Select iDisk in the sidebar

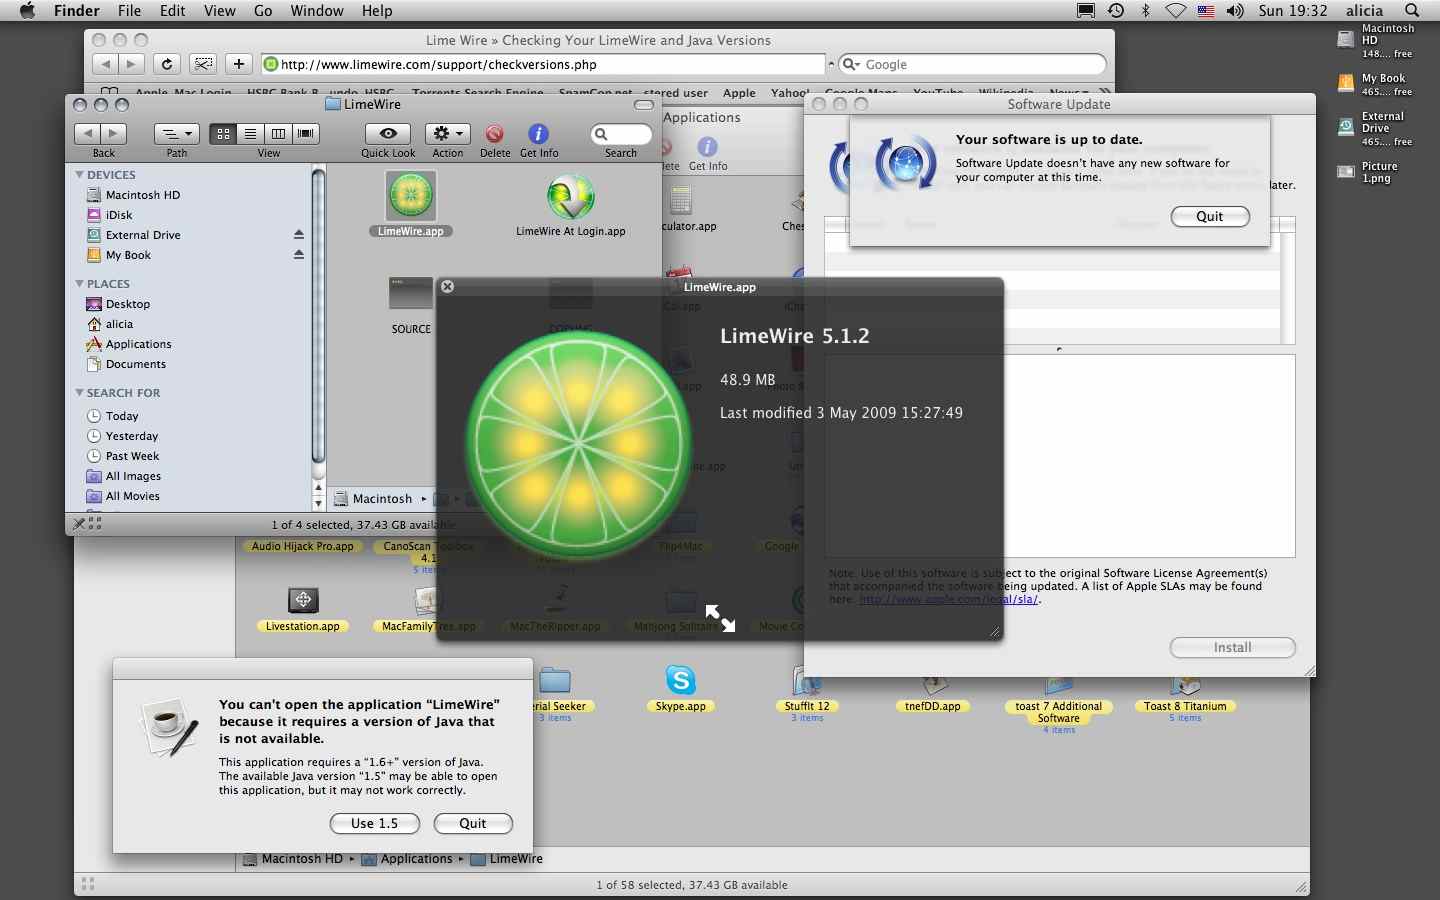point(118,215)
